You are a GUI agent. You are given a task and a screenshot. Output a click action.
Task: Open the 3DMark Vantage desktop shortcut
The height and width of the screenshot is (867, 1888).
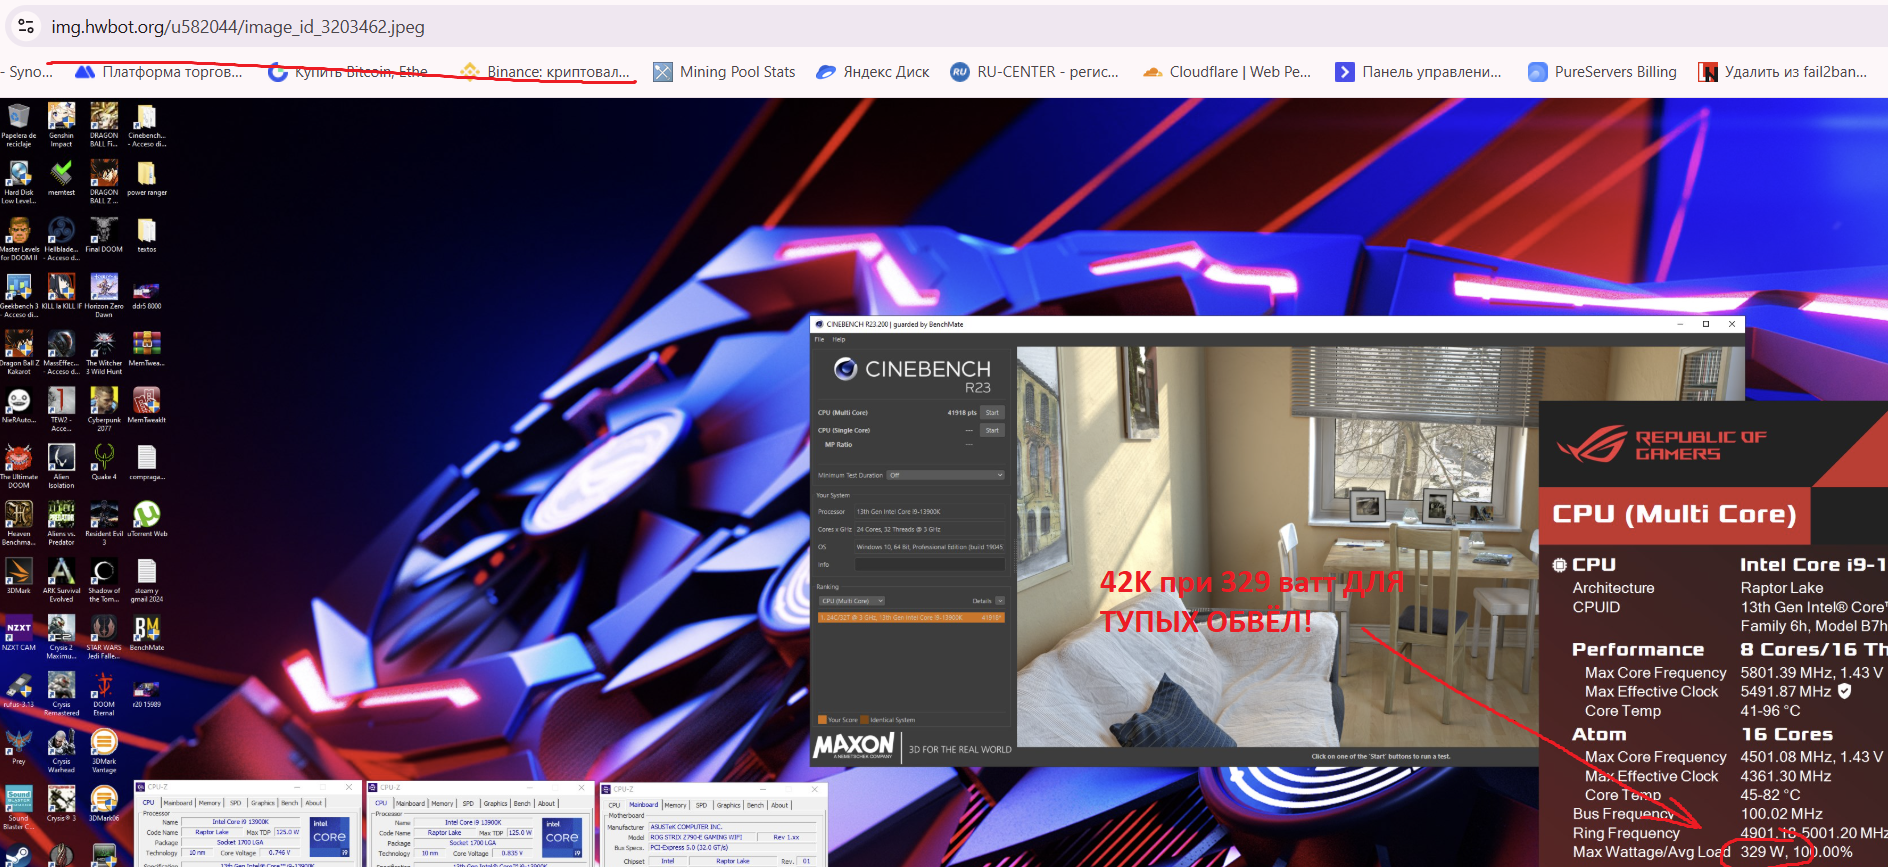tap(104, 752)
